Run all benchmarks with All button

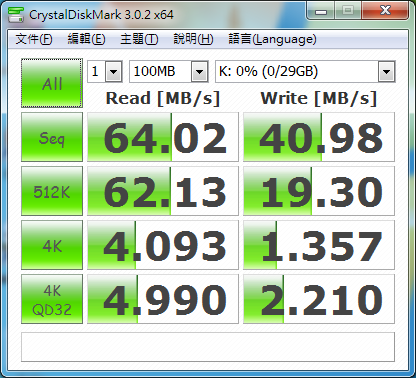click(x=52, y=83)
